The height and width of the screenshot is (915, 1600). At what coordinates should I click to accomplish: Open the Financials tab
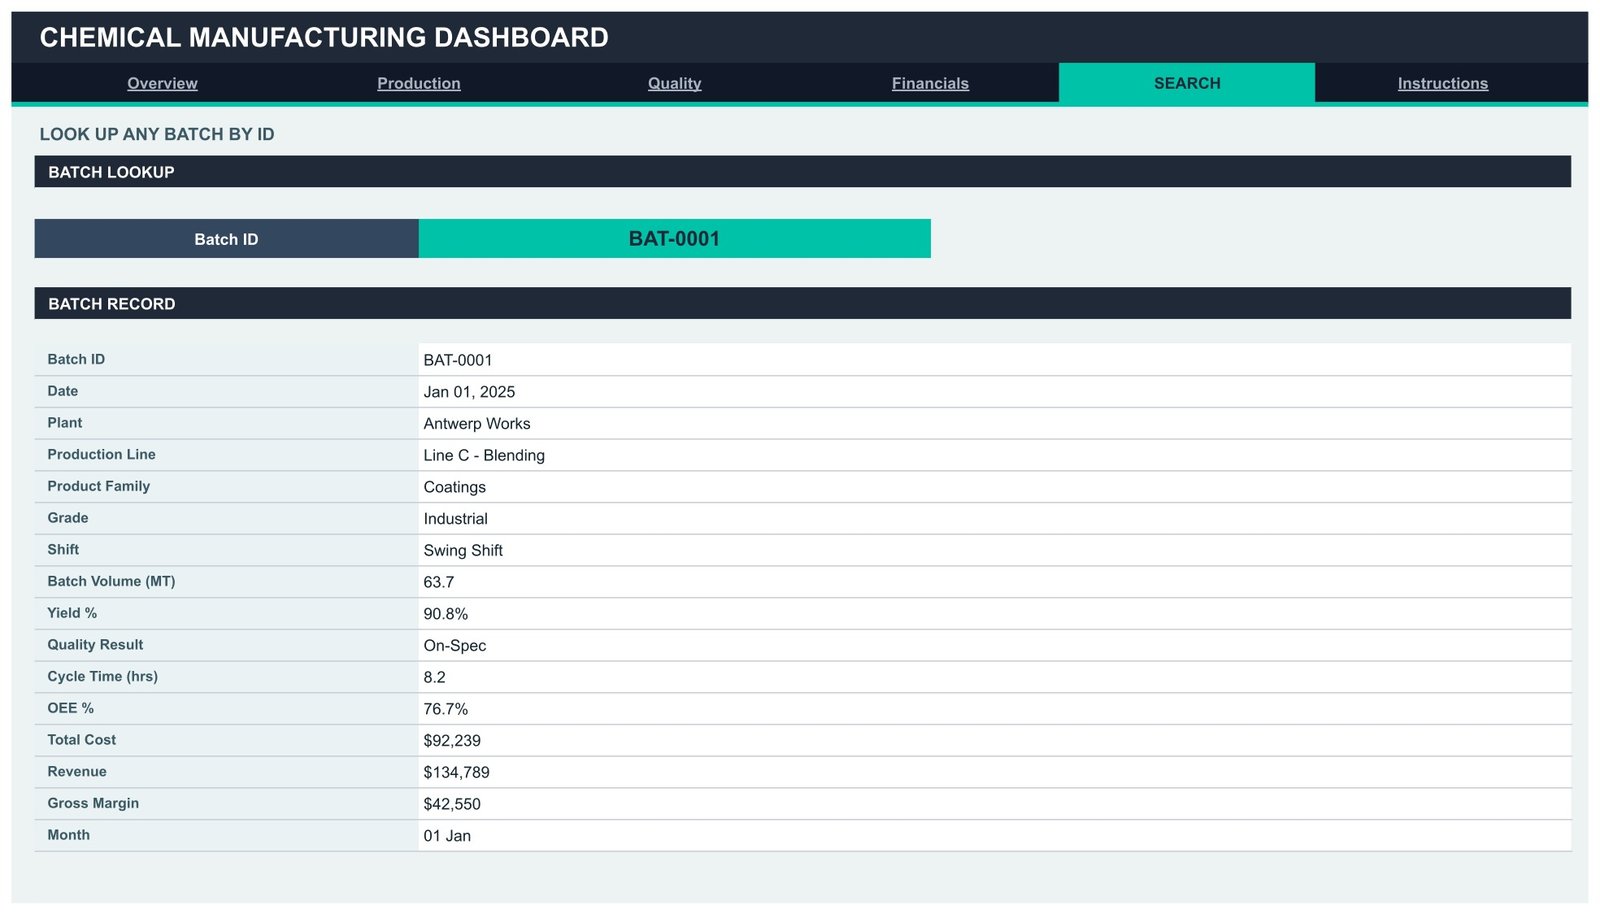930,83
